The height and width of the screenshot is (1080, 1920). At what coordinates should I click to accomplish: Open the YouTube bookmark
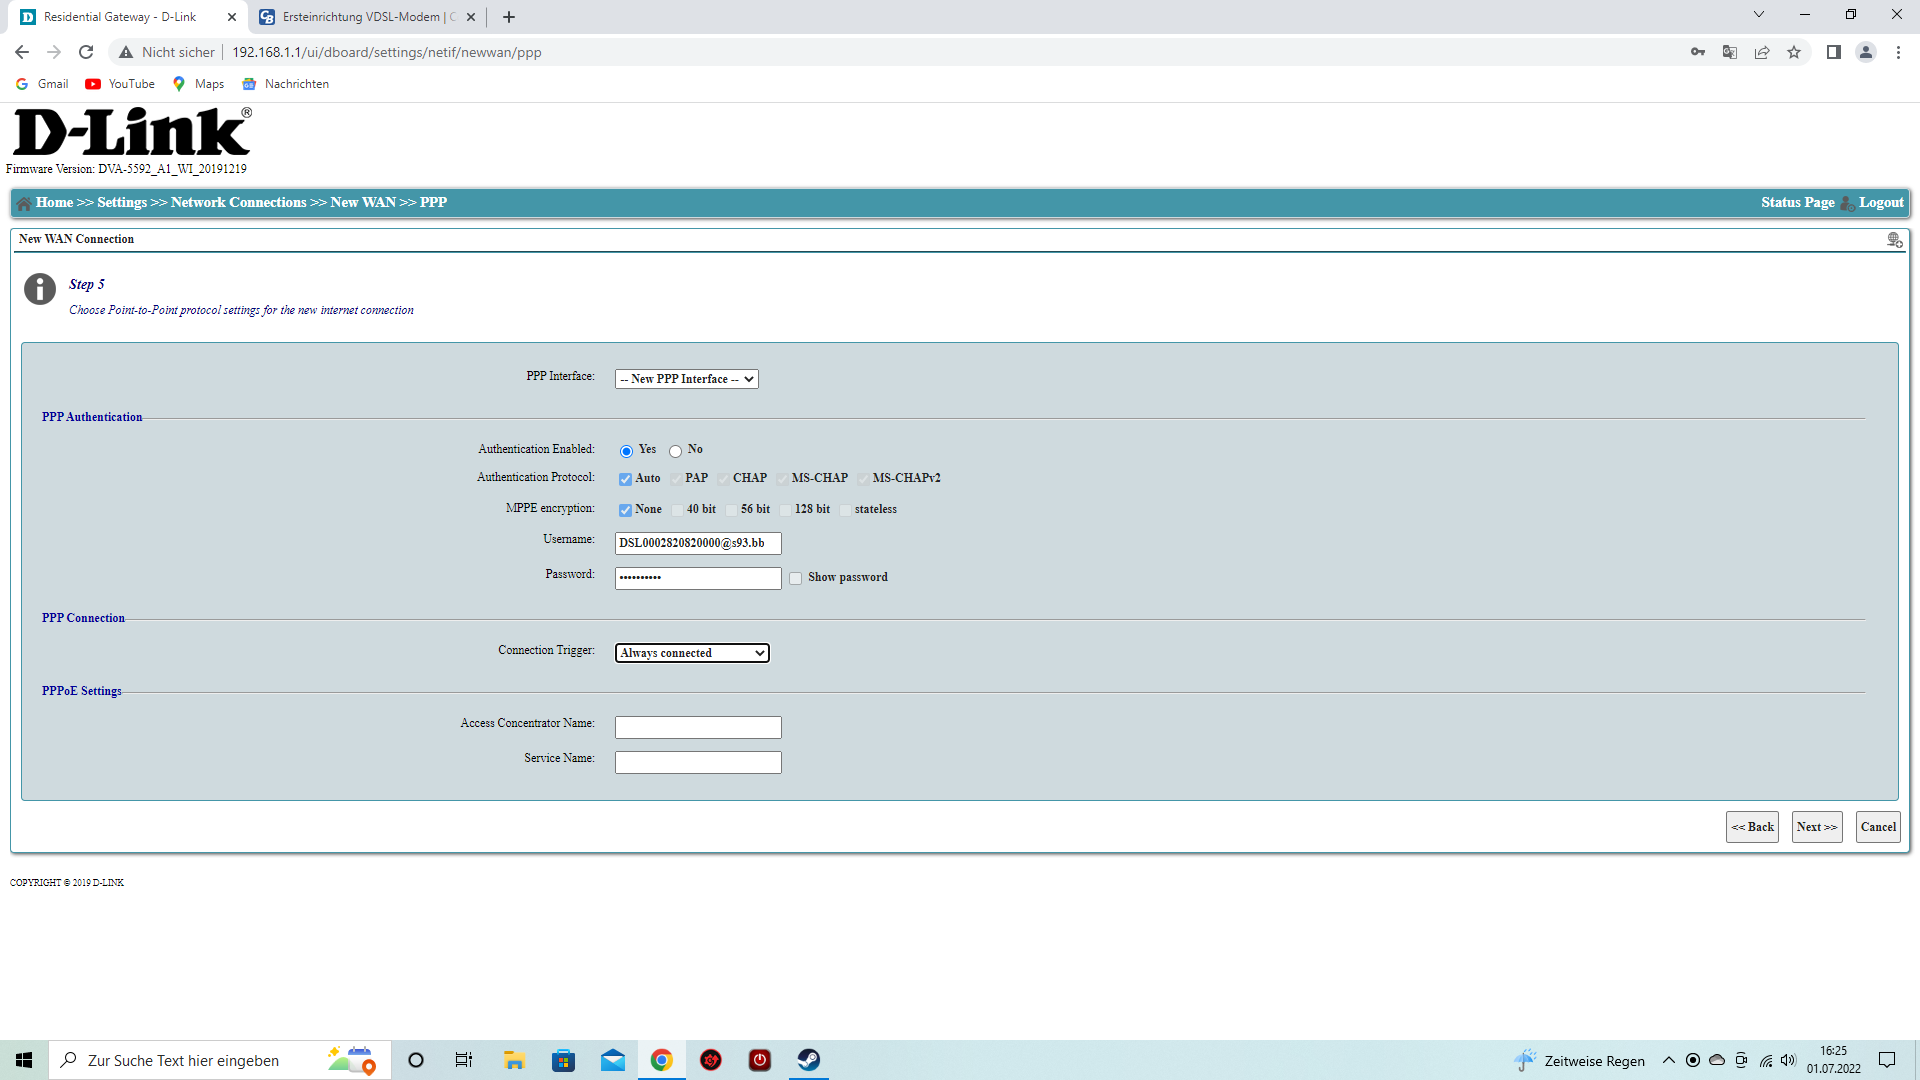120,84
